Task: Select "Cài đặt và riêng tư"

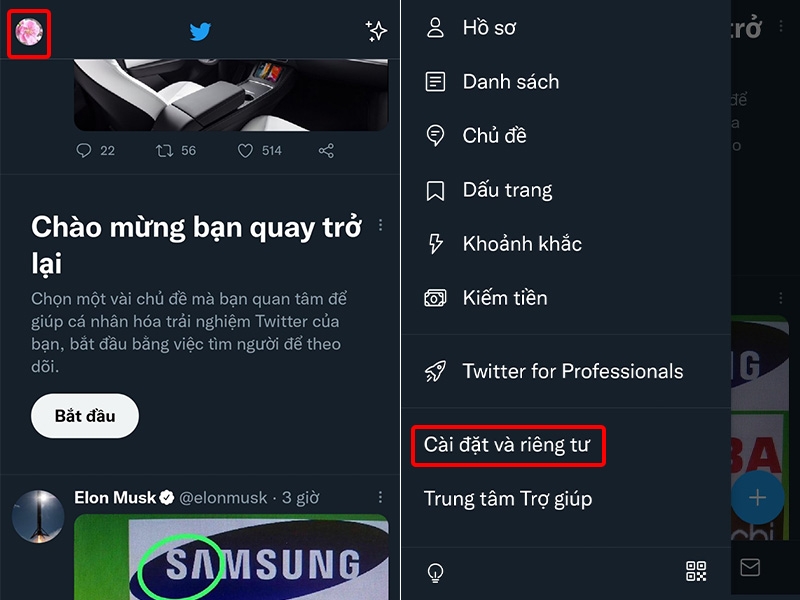Action: [x=508, y=448]
